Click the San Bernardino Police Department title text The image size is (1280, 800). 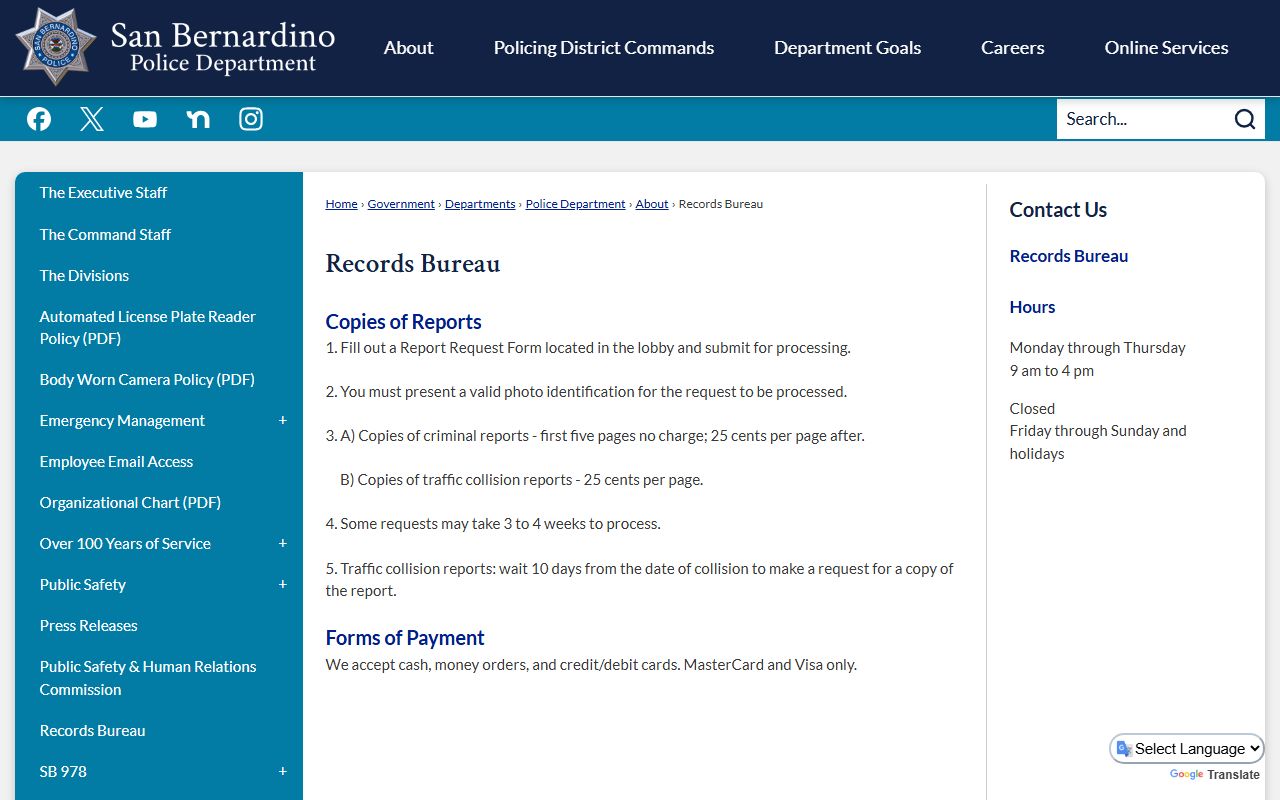click(x=223, y=48)
